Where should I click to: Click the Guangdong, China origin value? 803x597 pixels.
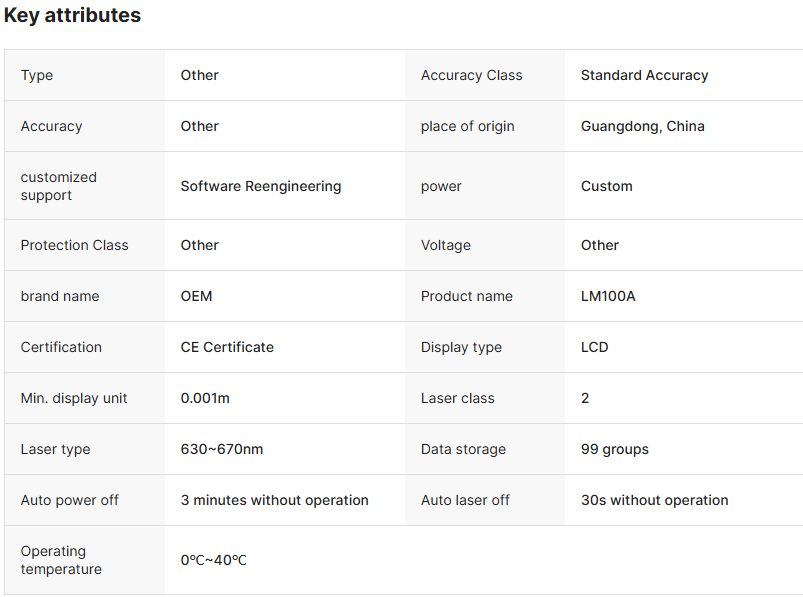click(642, 126)
